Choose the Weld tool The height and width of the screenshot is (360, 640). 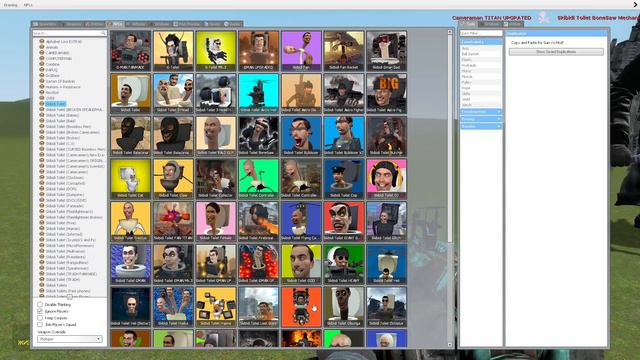481,99
